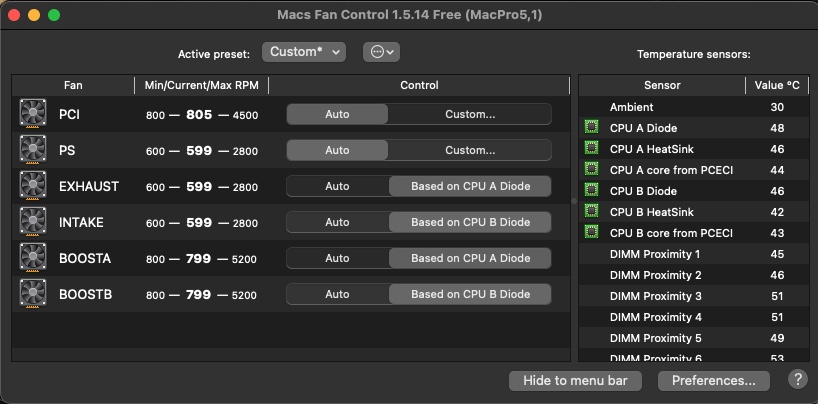
Task: Switch INTAKE fan to Auto
Action: pyautogui.click(x=337, y=222)
